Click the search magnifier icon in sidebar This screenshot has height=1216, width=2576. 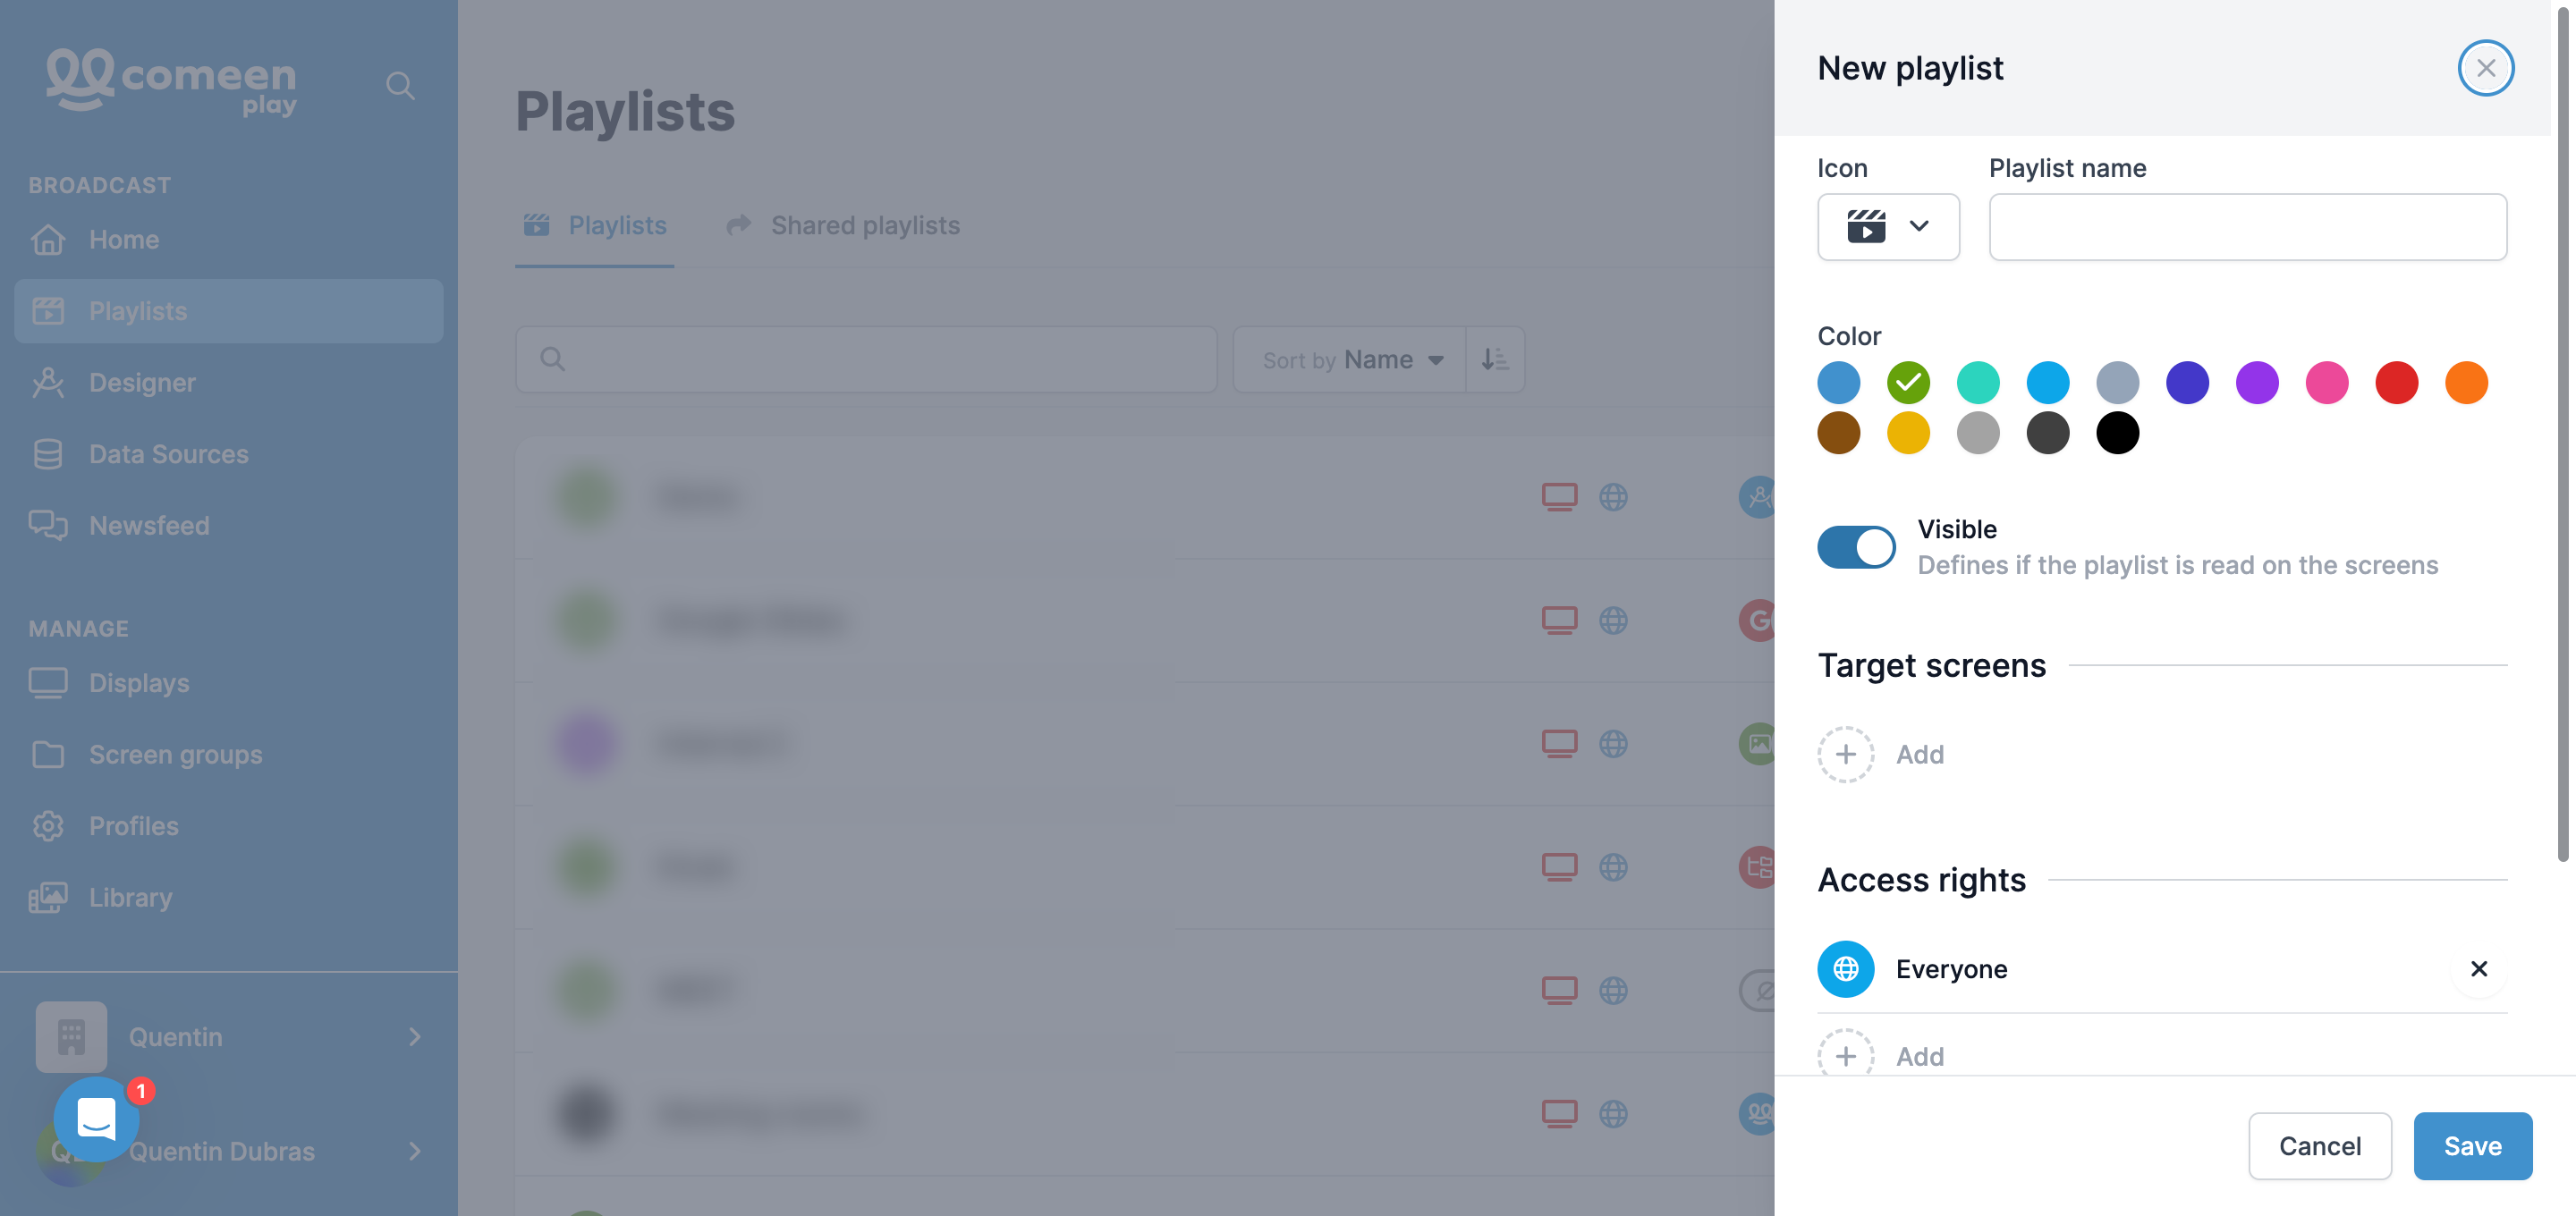[x=400, y=86]
